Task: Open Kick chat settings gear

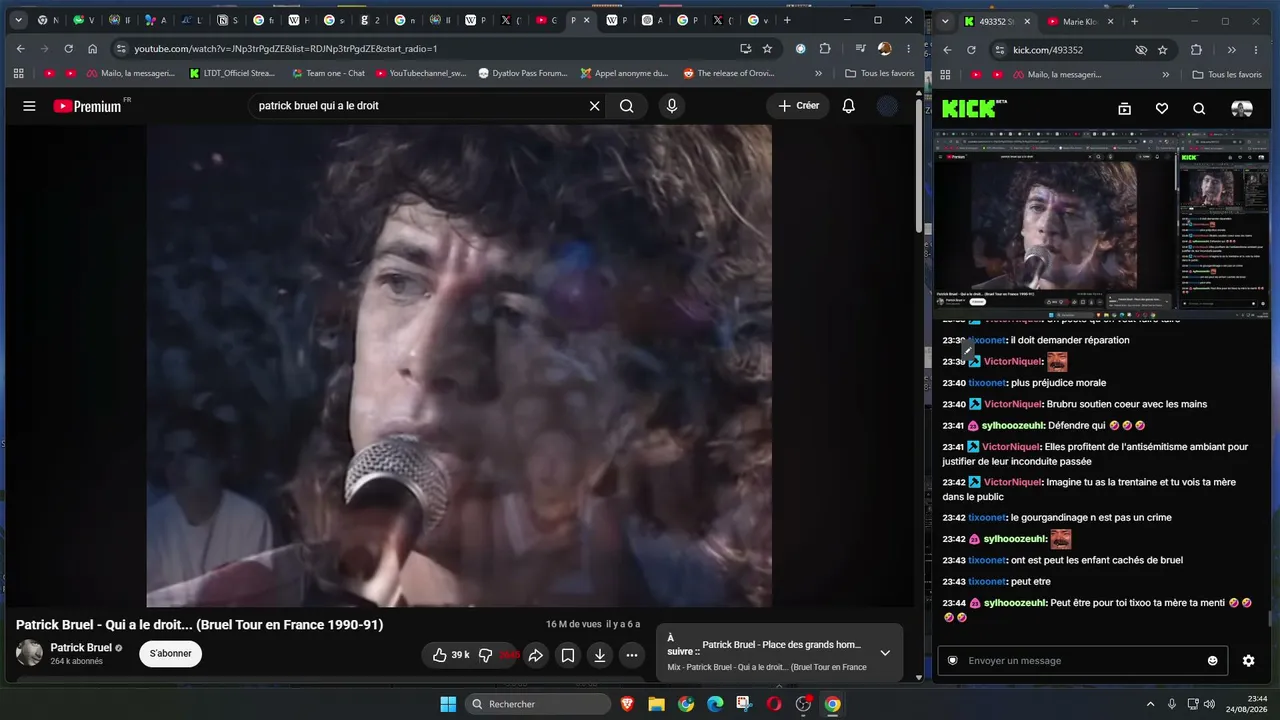Action: click(1248, 660)
